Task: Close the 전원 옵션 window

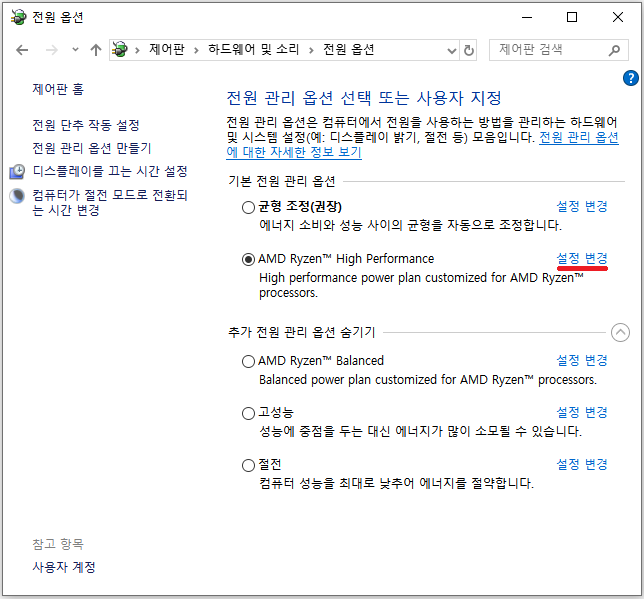Action: tap(618, 17)
